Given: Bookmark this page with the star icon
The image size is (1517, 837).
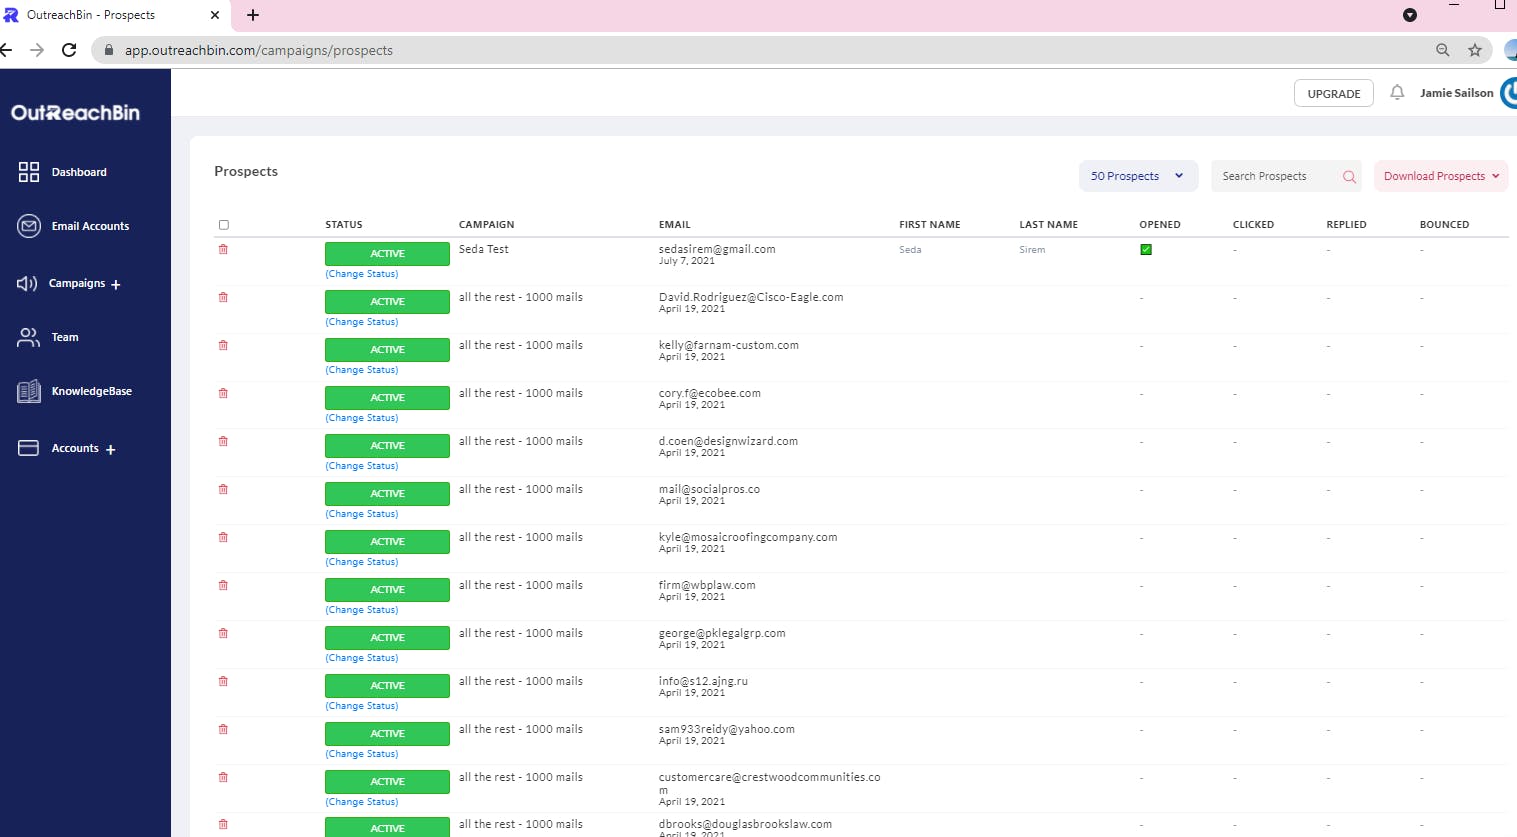Looking at the screenshot, I should pos(1474,50).
